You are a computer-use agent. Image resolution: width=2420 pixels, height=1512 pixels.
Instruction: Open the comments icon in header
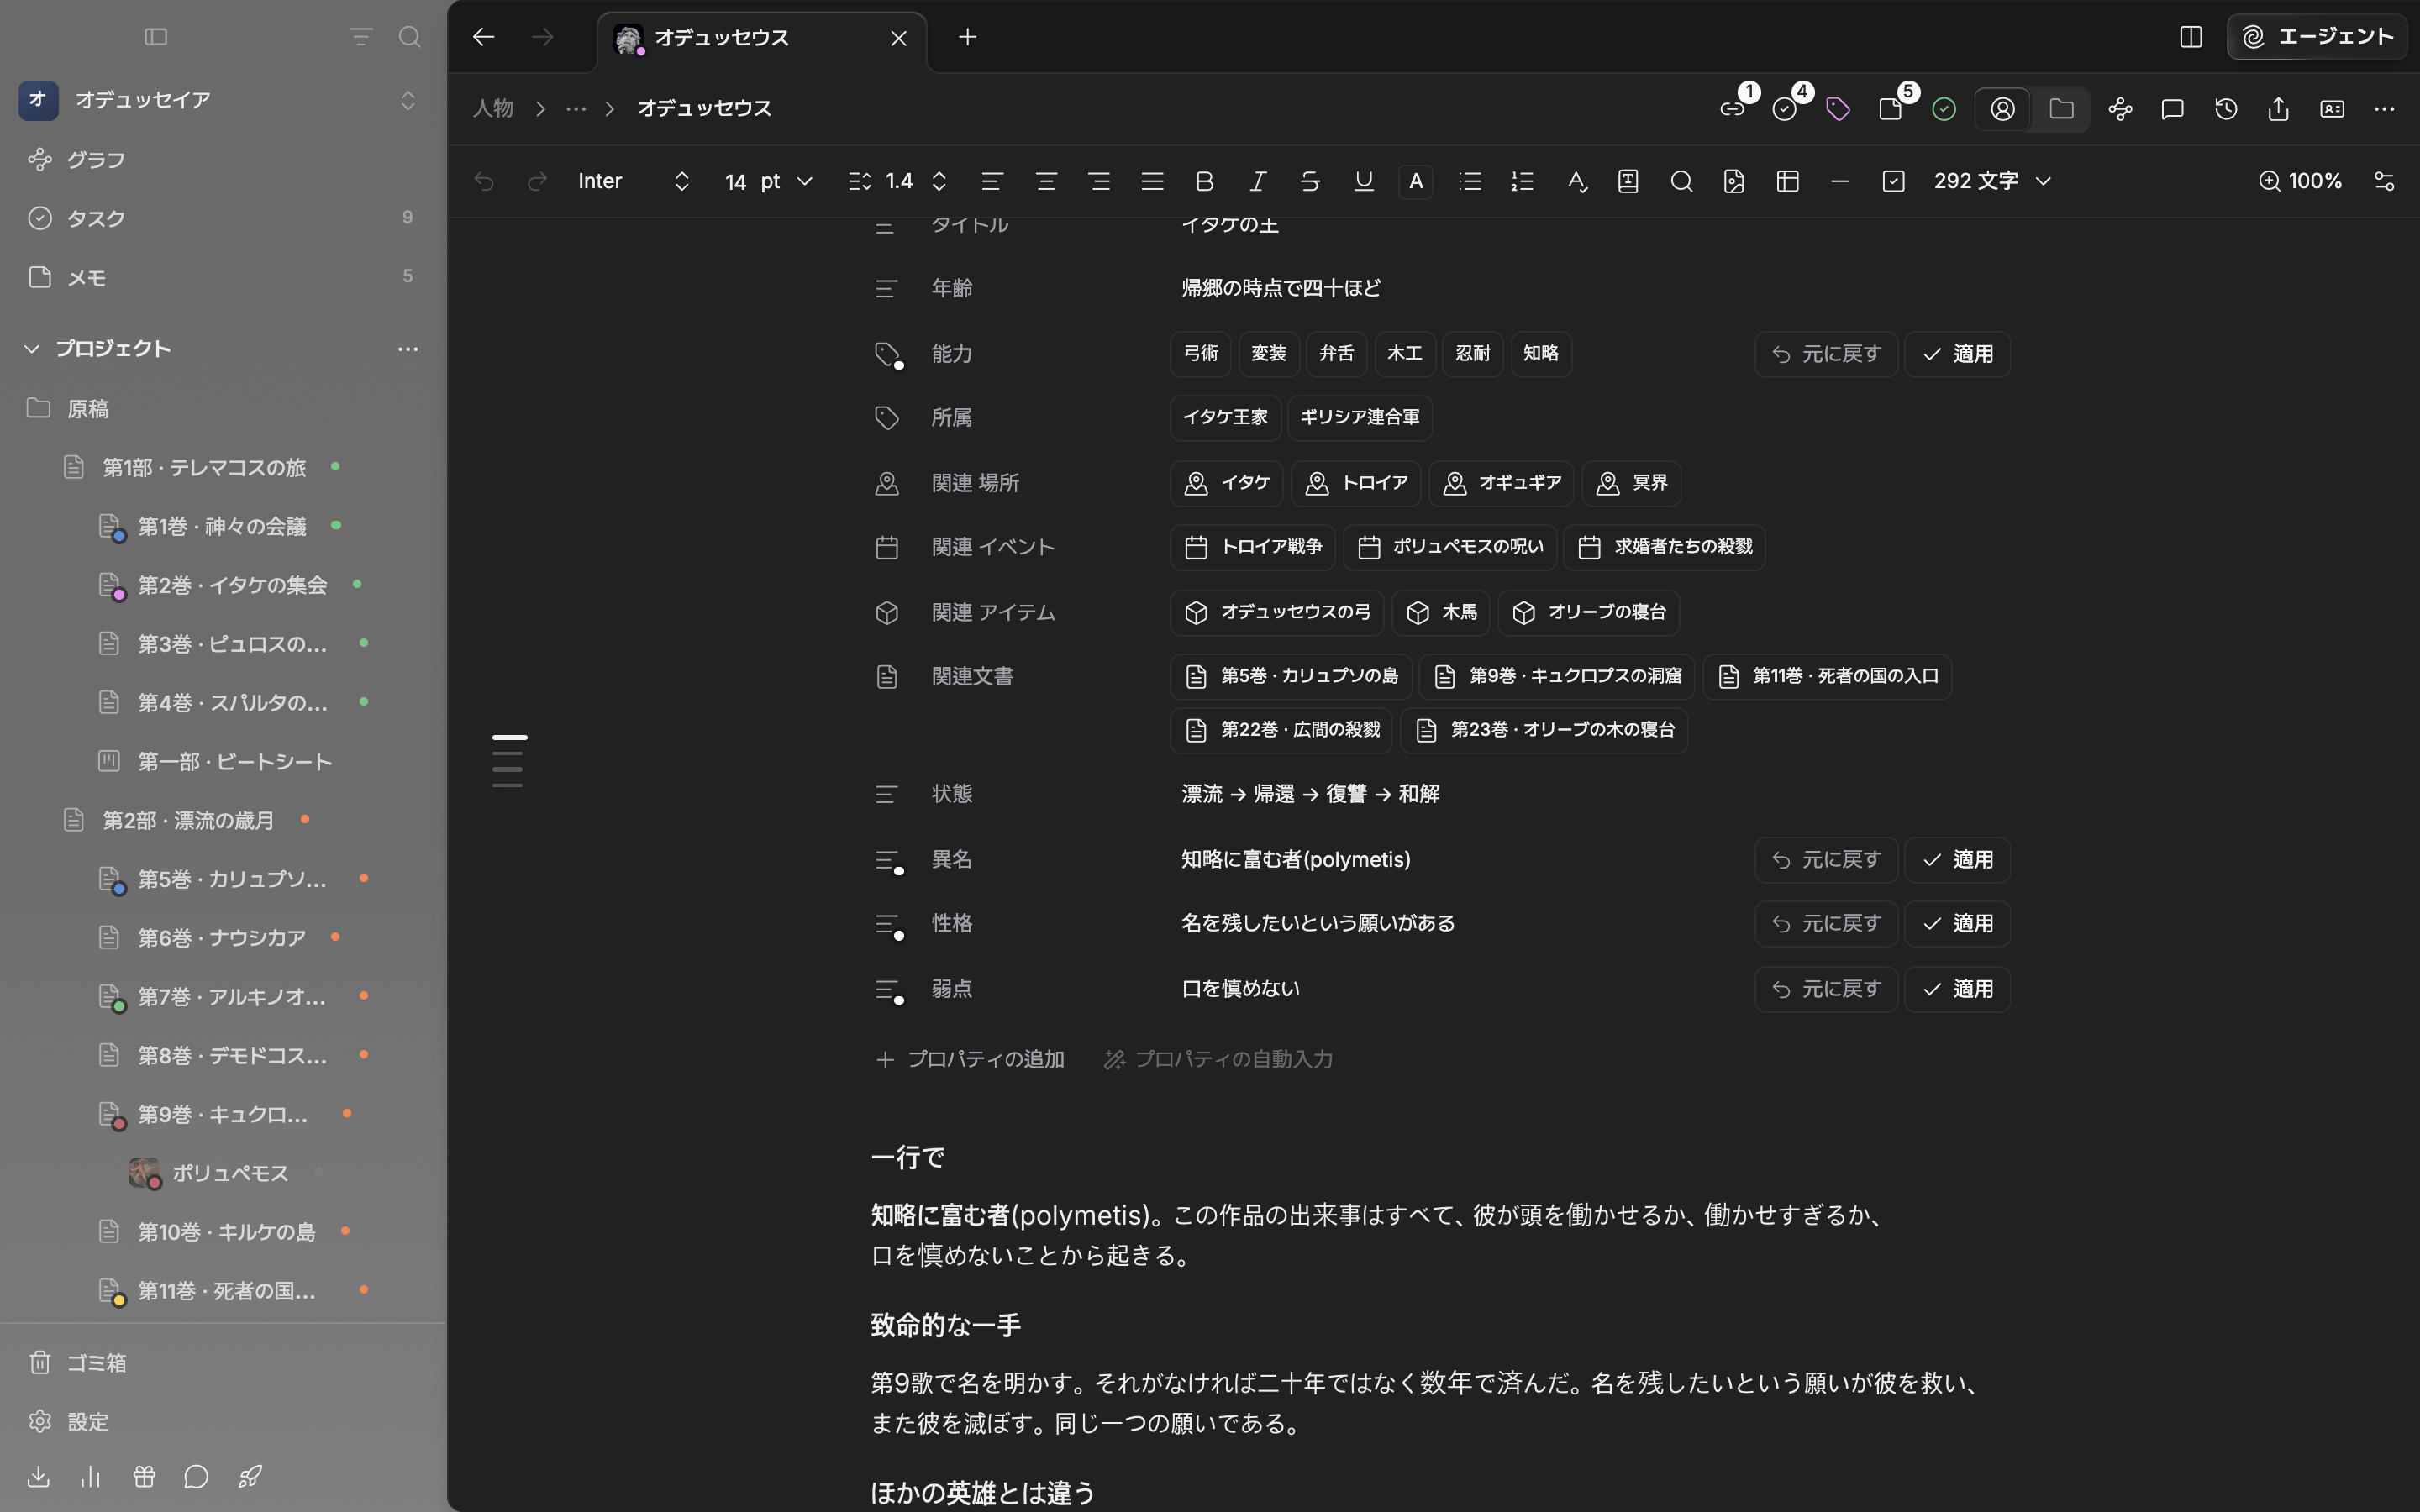click(2172, 109)
